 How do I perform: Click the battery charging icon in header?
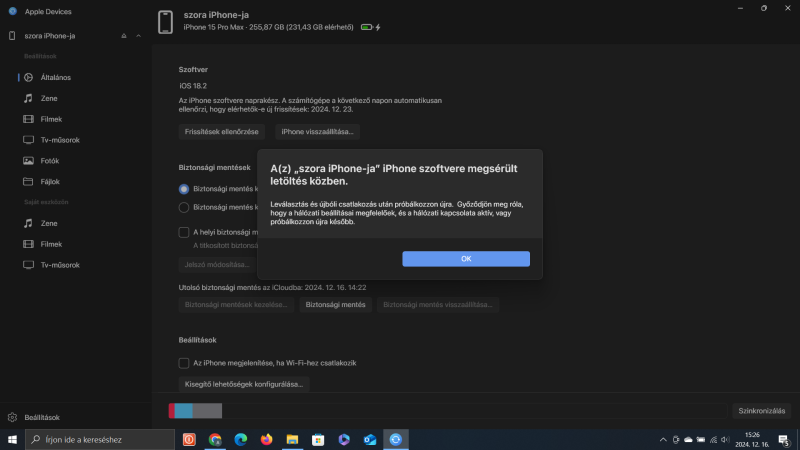pyautogui.click(x=371, y=27)
